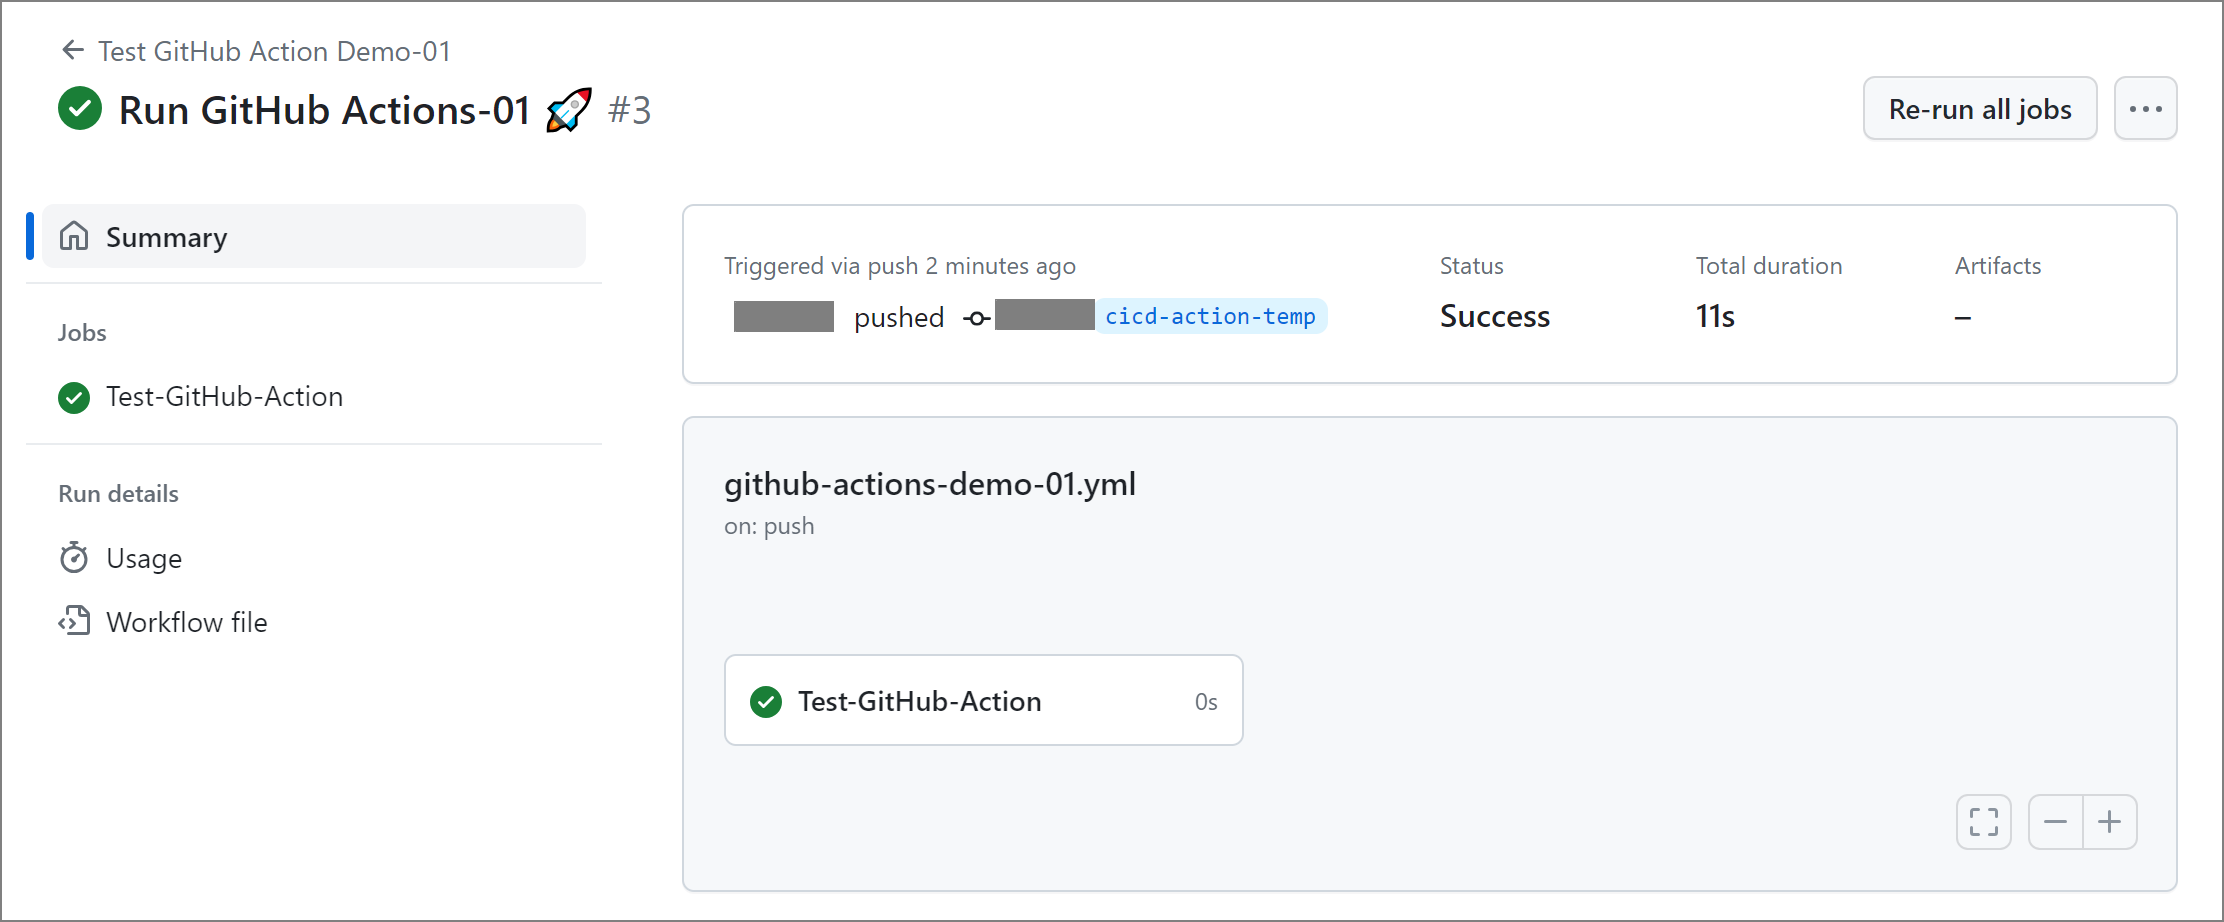The height and width of the screenshot is (922, 2224).
Task: Open Test GitHub Action Demo-01 workflow link
Action: pos(274,51)
